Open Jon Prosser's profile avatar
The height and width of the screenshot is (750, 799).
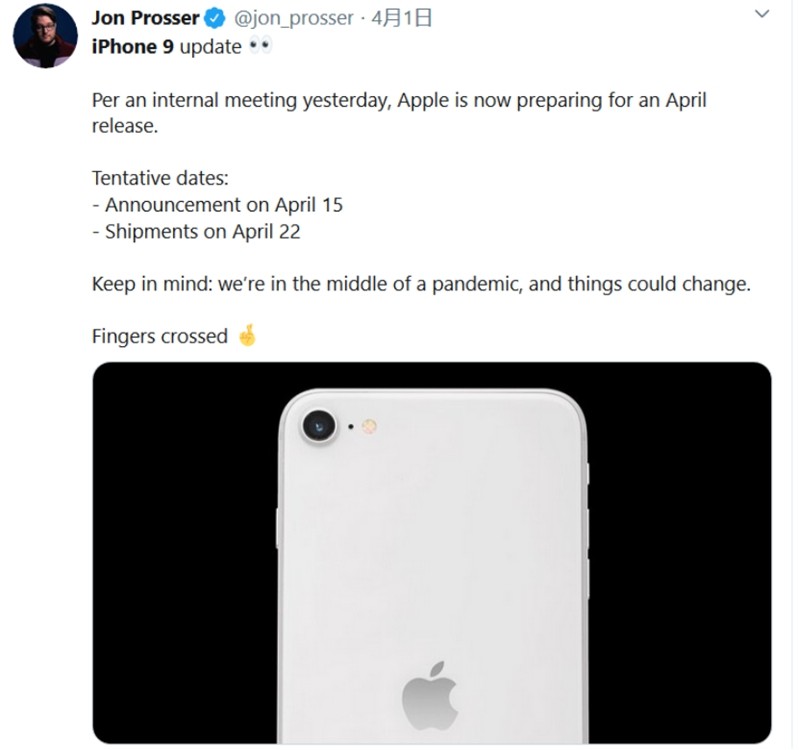tap(45, 36)
